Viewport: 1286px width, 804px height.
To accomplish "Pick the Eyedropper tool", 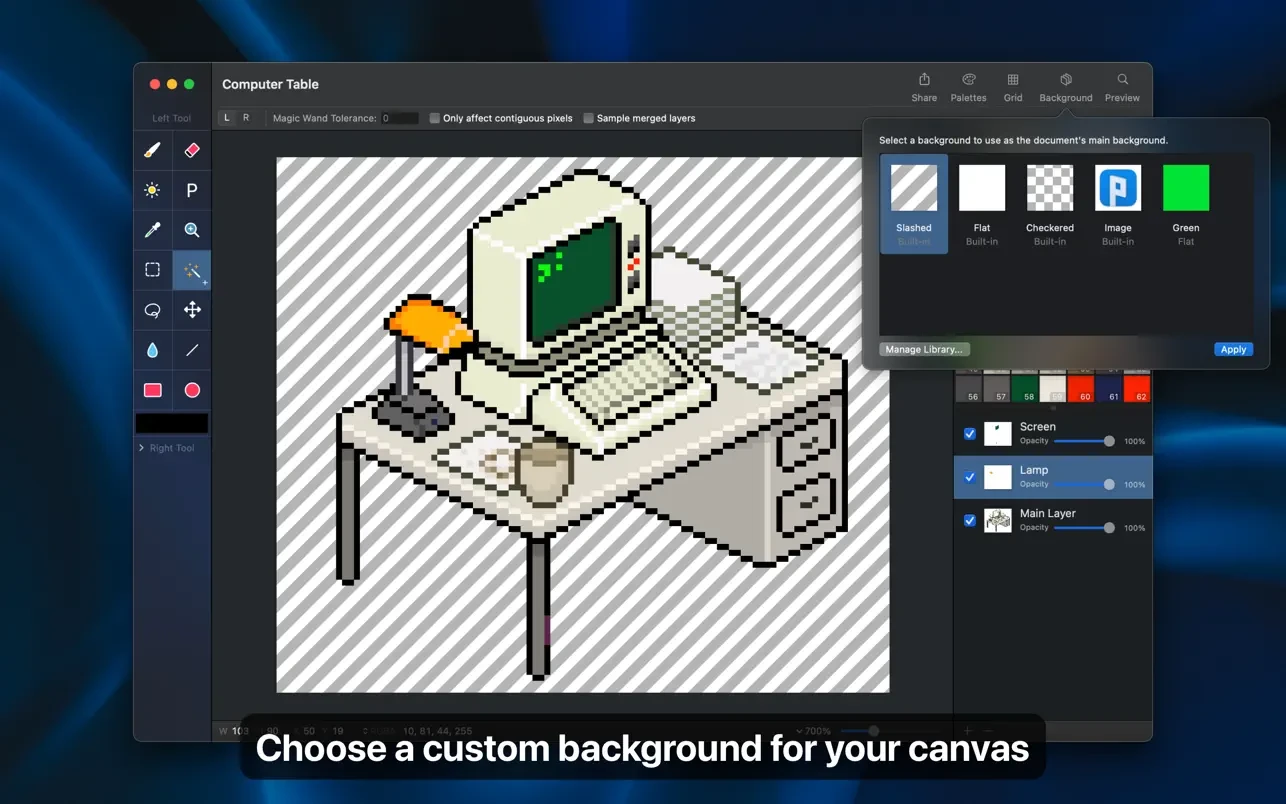I will (152, 230).
